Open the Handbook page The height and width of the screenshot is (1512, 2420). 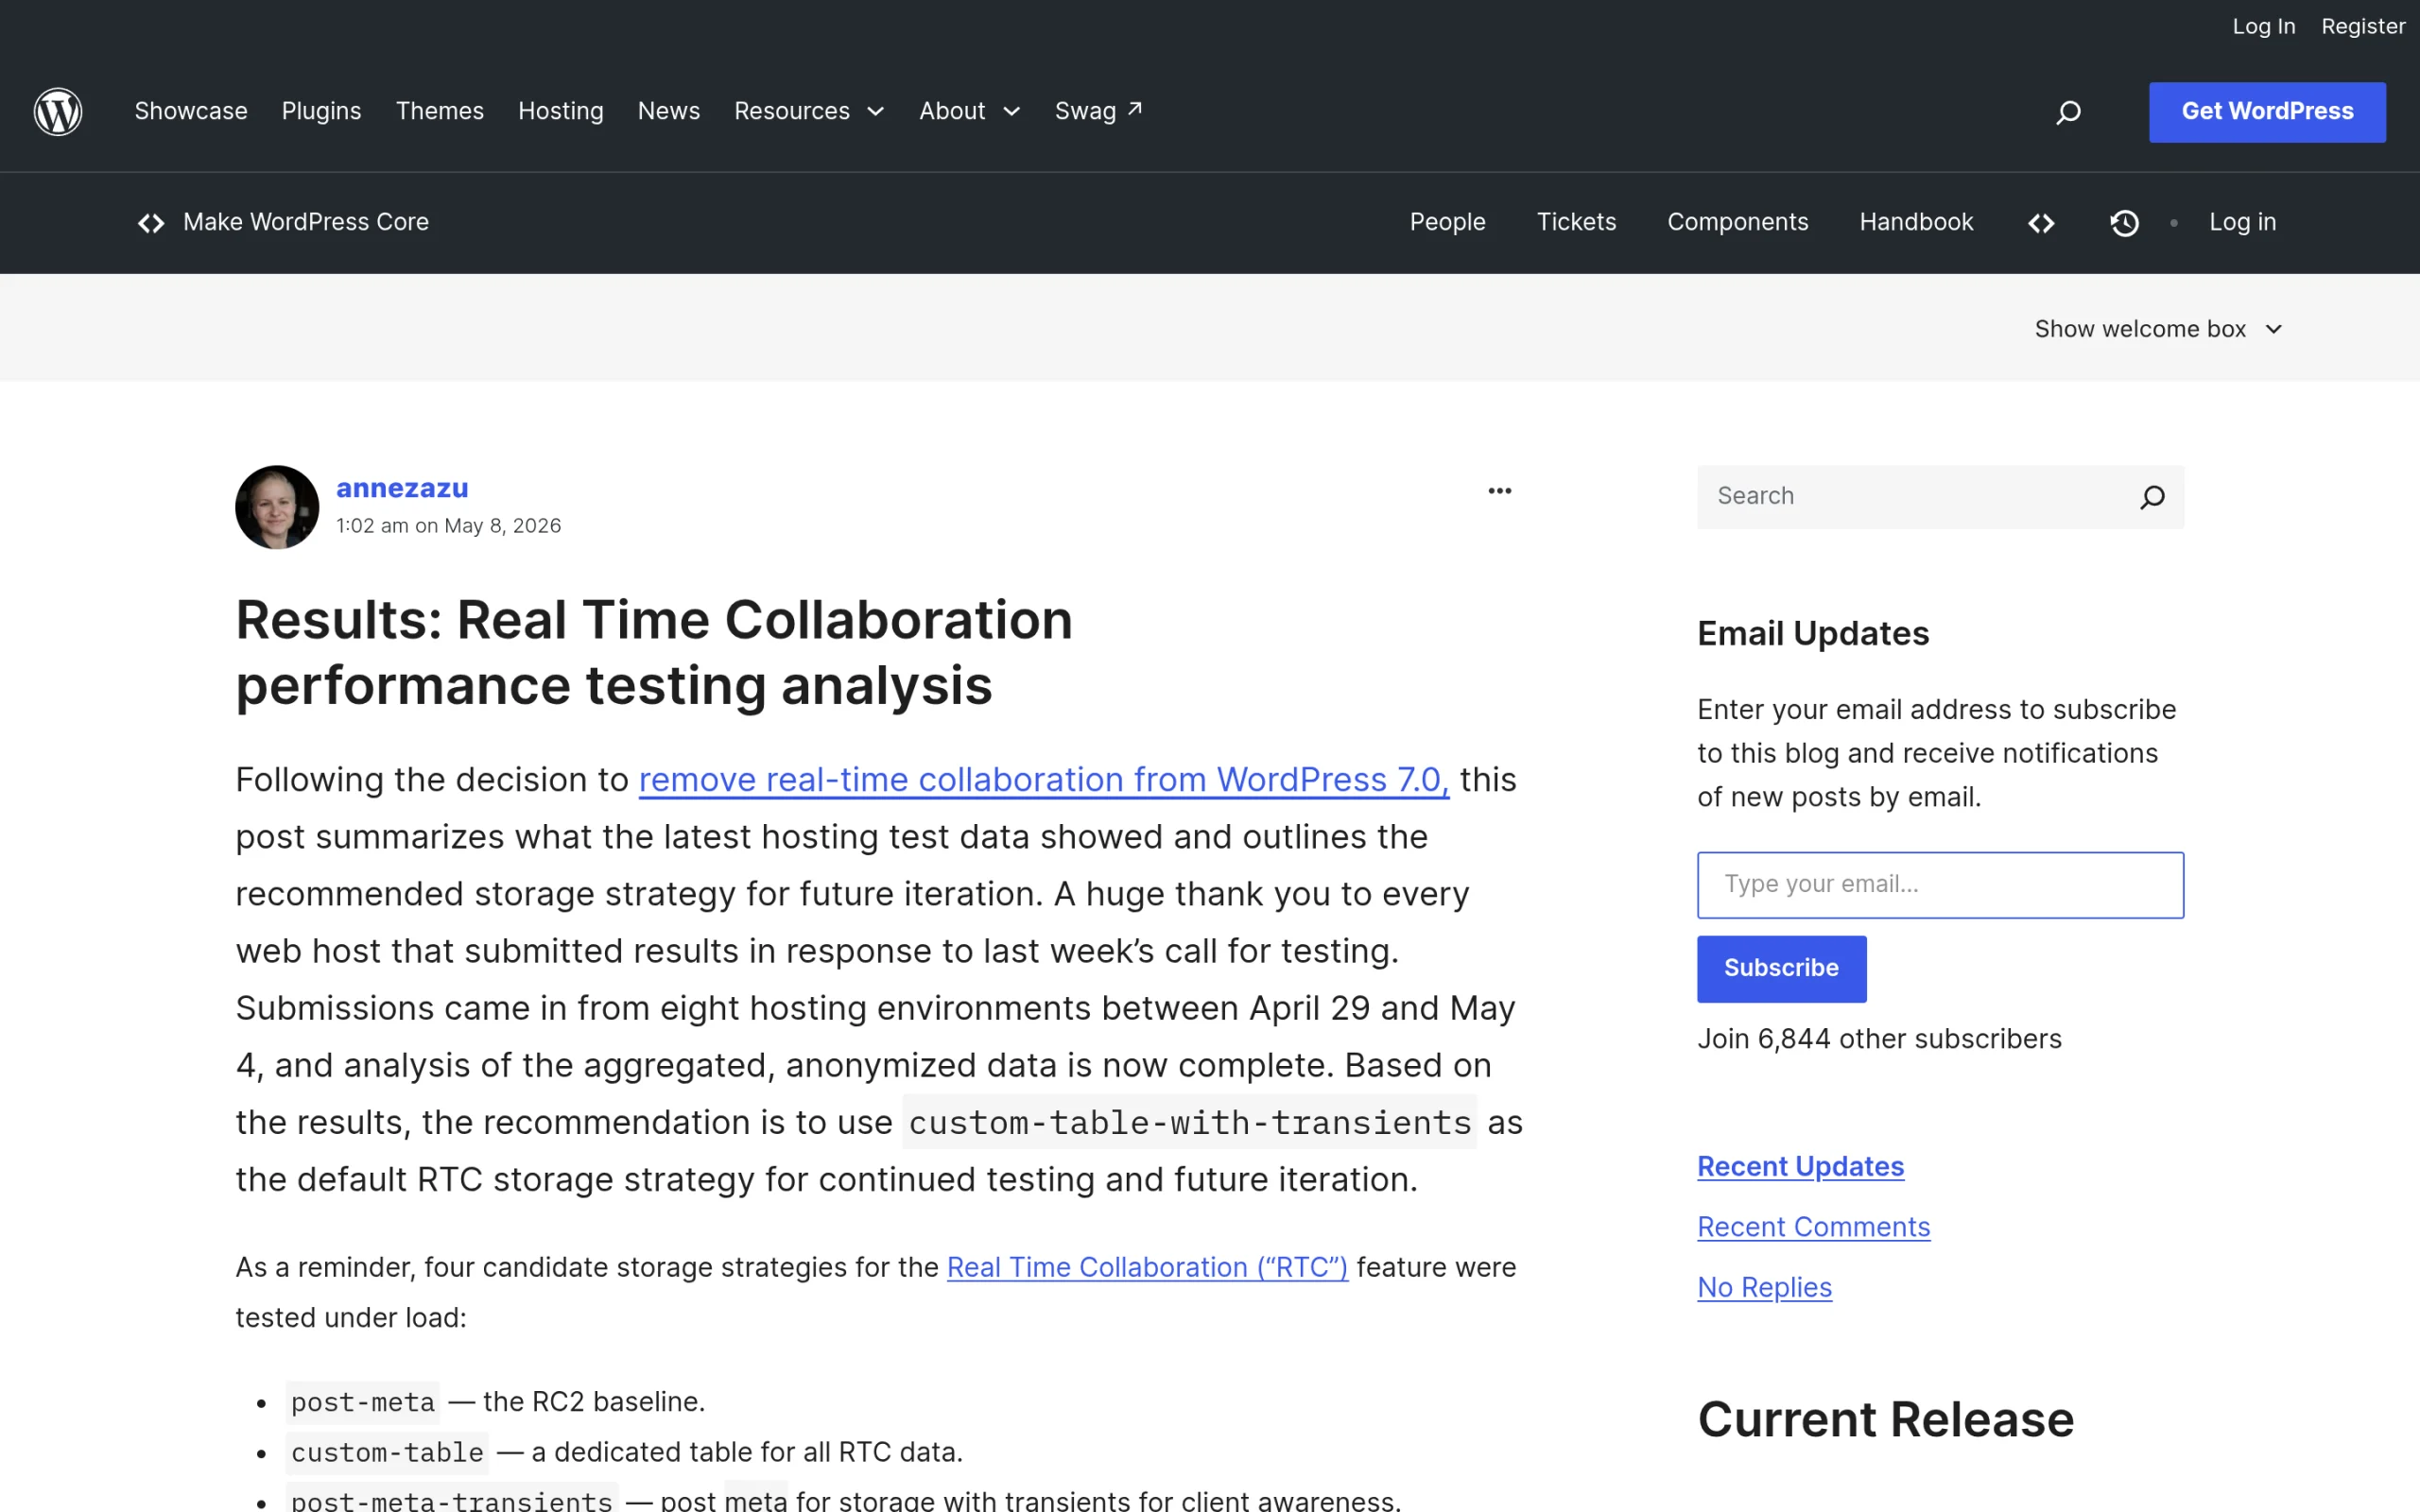[1916, 222]
